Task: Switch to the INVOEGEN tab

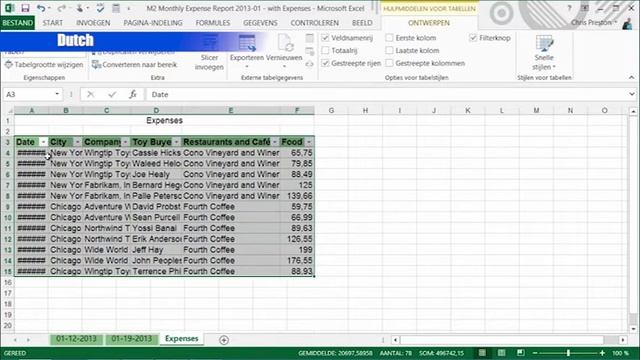Action: (x=93, y=23)
